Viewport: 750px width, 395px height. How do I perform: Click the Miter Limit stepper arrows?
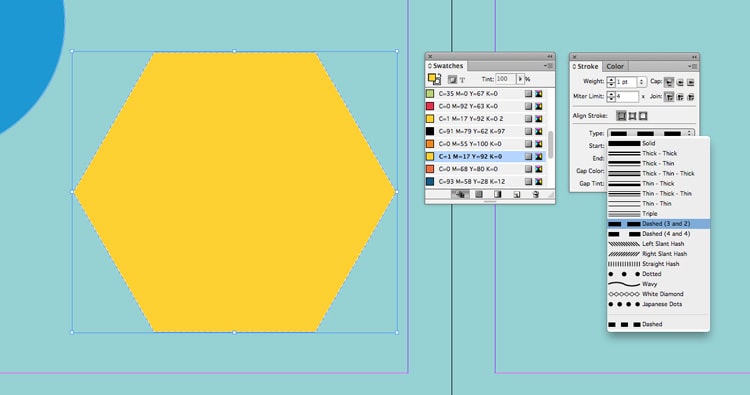coord(611,97)
